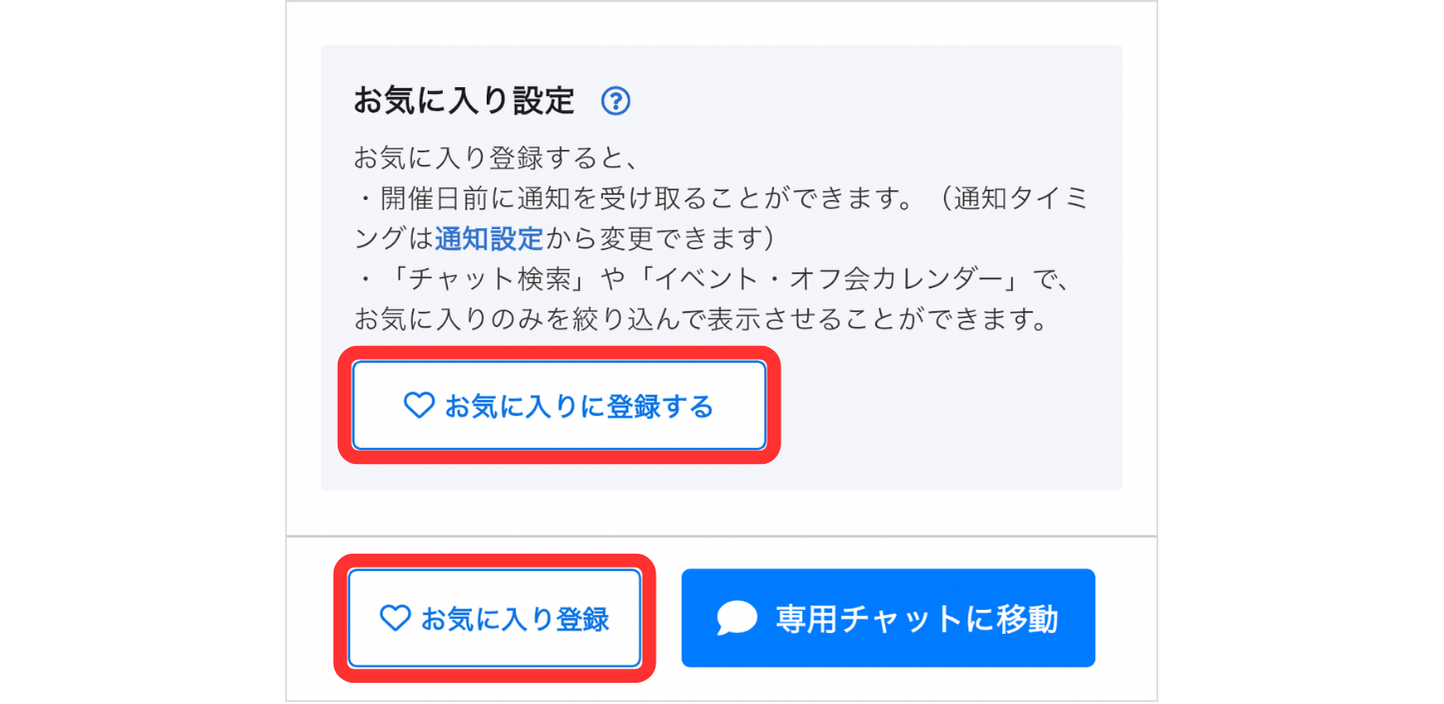Click the word ングは before 通知設定
This screenshot has height=704, width=1444.
point(394,238)
